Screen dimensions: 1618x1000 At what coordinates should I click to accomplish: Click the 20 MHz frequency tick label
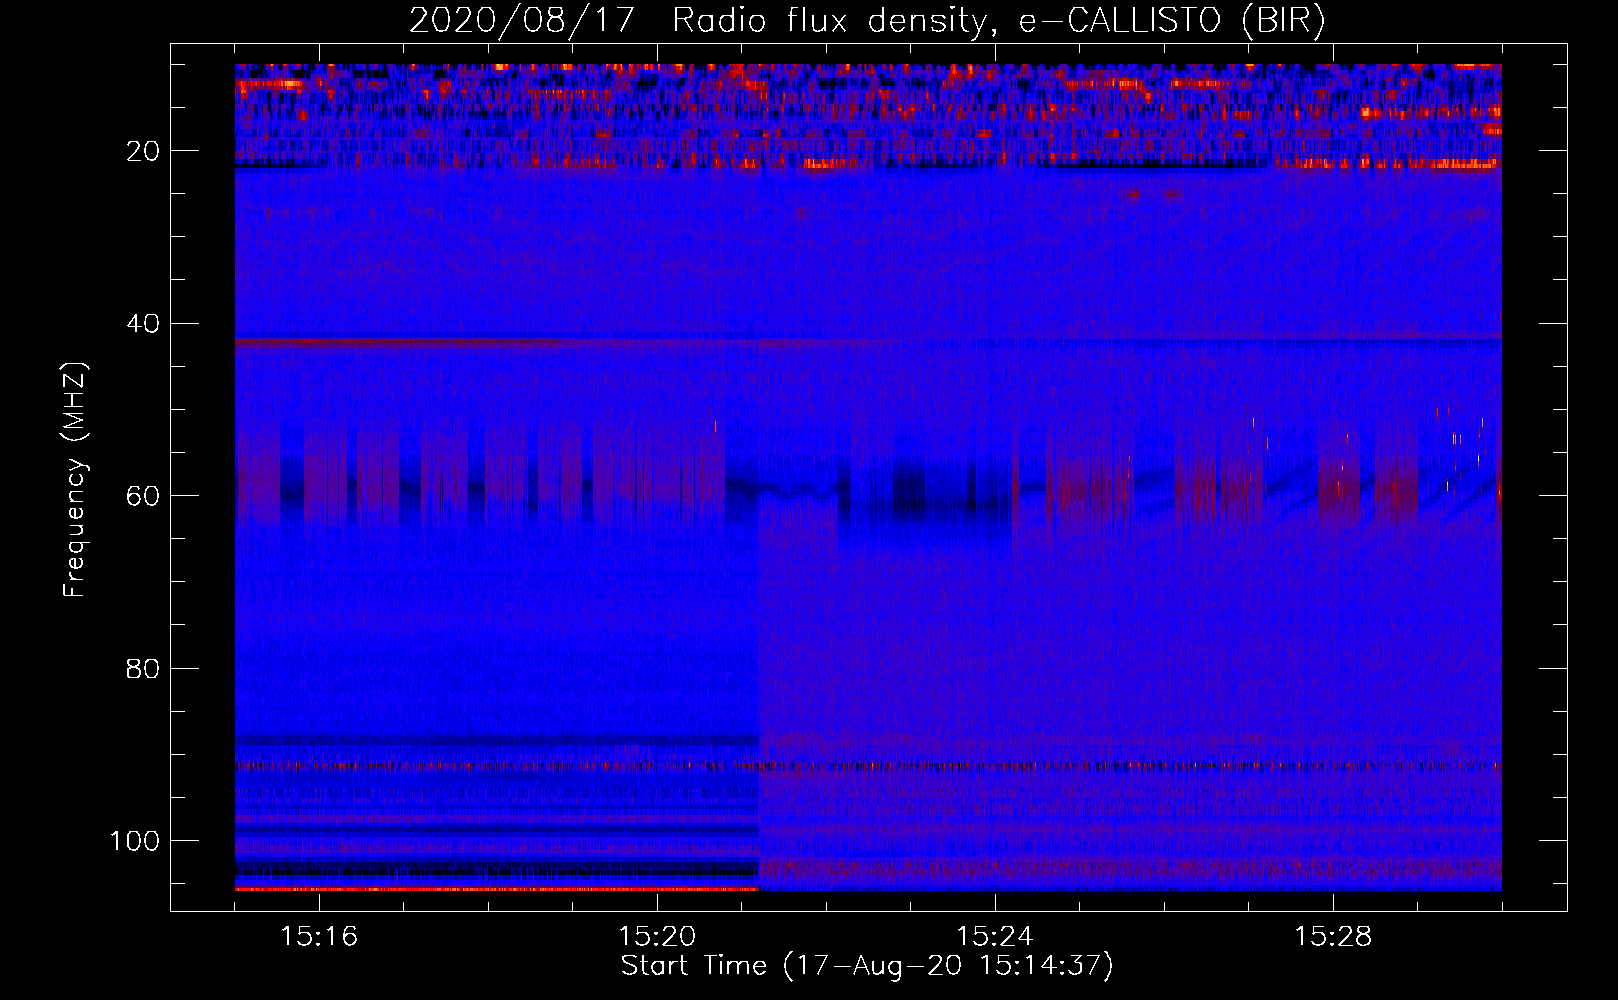(143, 151)
